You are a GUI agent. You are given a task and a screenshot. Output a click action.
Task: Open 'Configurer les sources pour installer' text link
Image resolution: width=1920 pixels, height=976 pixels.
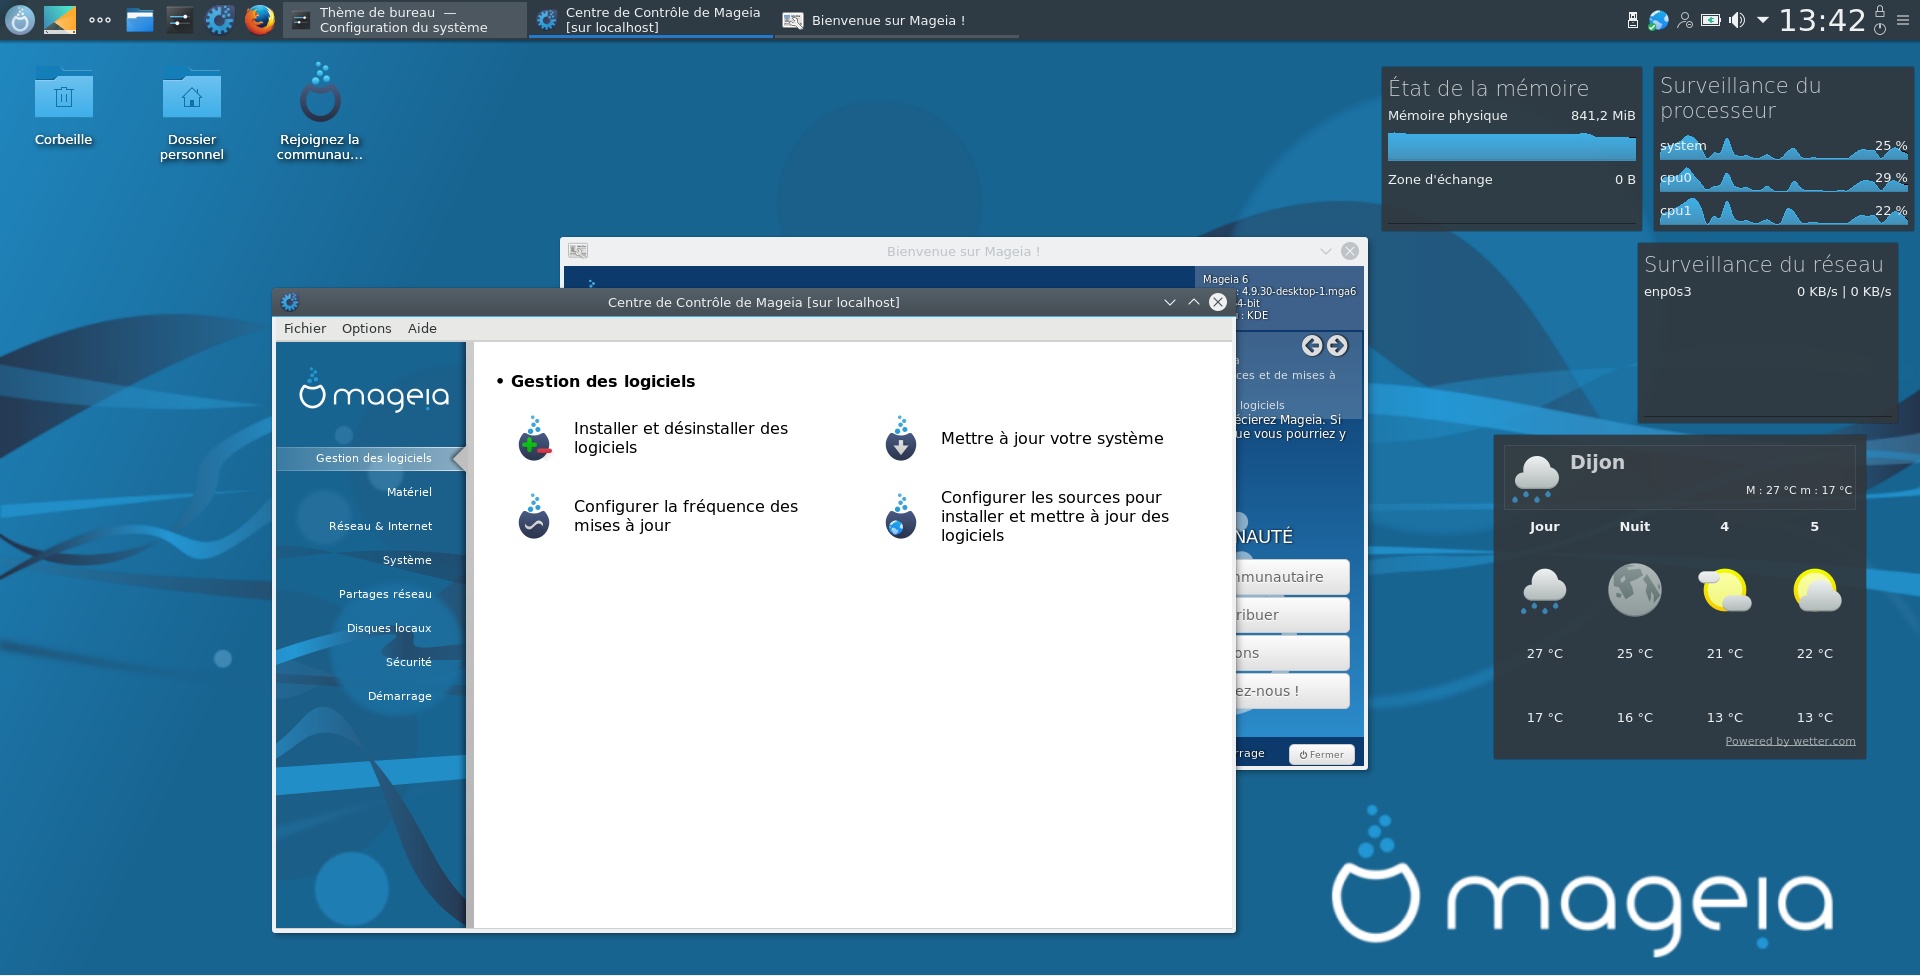click(x=1055, y=516)
